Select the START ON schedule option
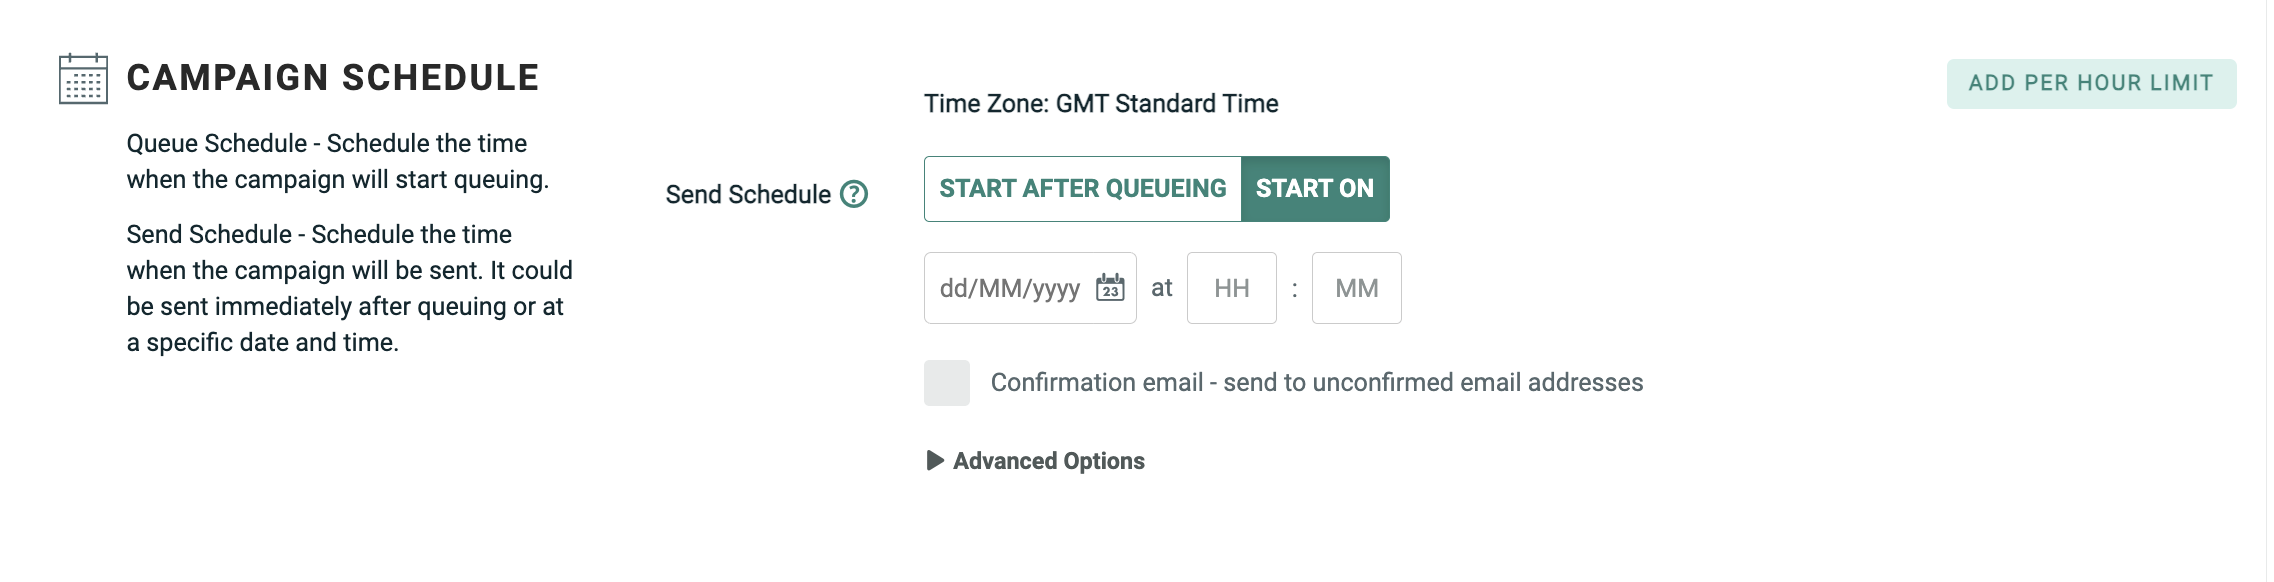The image size is (2274, 582). 1314,189
